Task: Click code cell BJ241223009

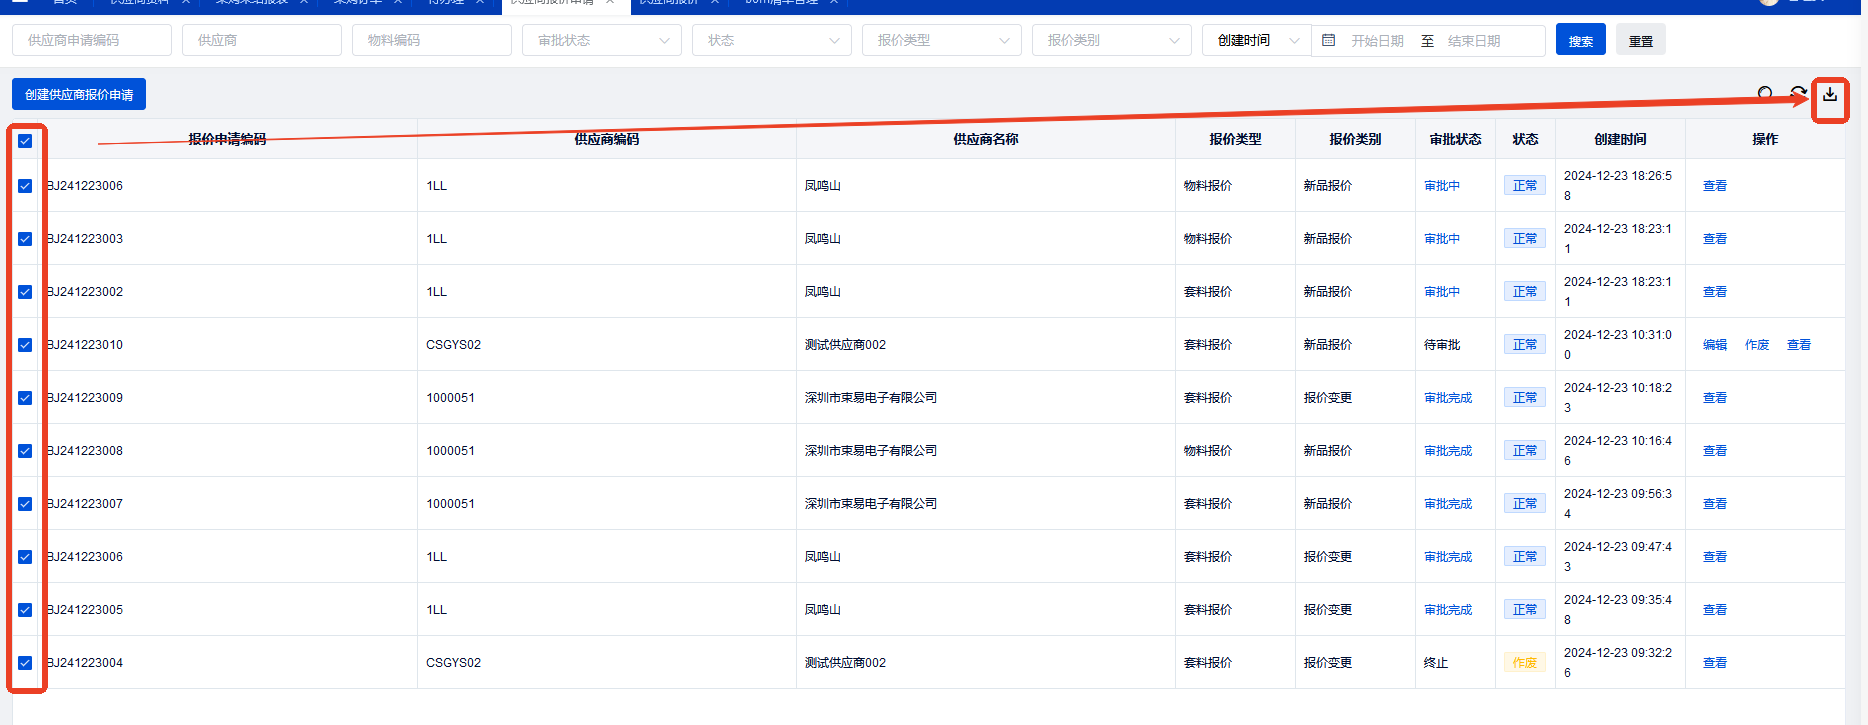Action: click(x=85, y=398)
